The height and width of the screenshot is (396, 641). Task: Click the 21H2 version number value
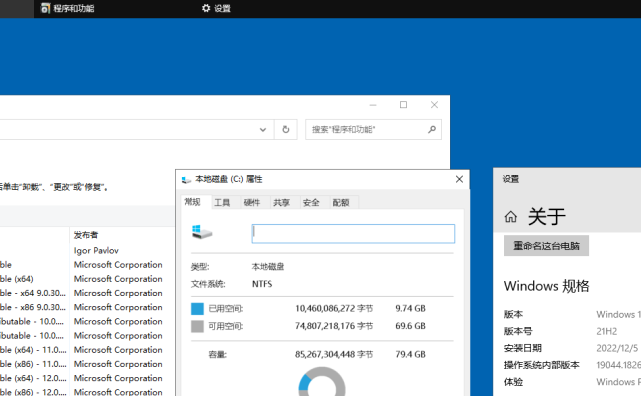(x=607, y=331)
